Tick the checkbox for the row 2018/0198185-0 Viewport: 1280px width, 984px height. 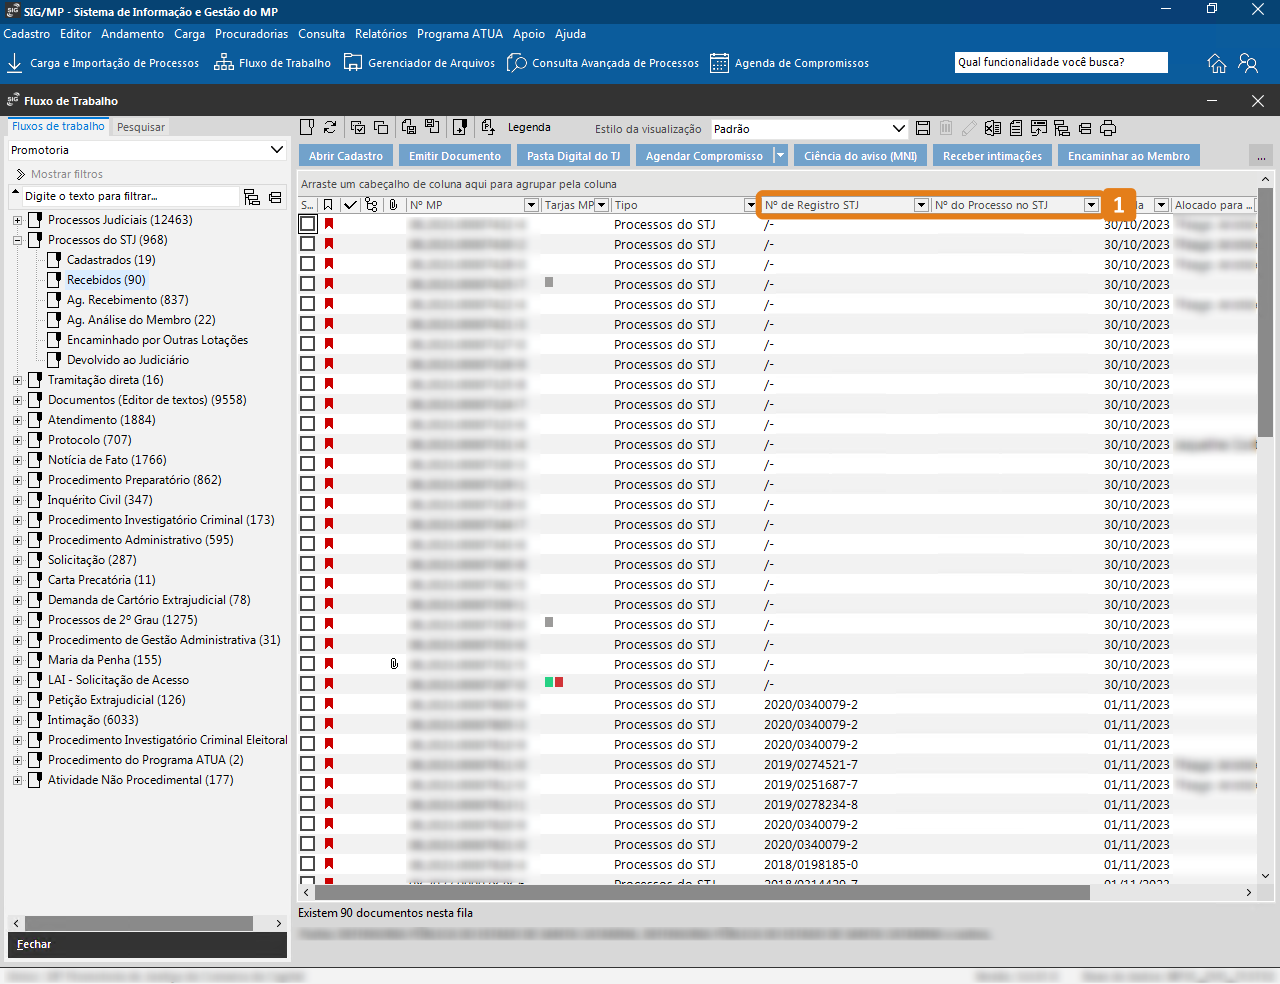308,864
